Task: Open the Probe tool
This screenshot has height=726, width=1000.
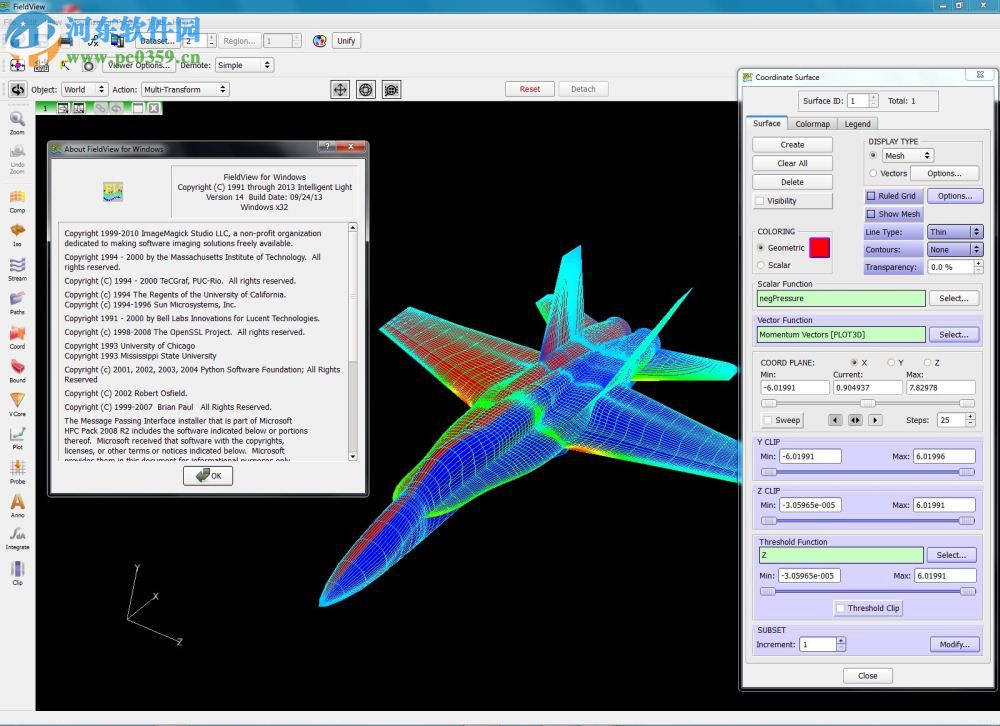Action: click(x=17, y=471)
